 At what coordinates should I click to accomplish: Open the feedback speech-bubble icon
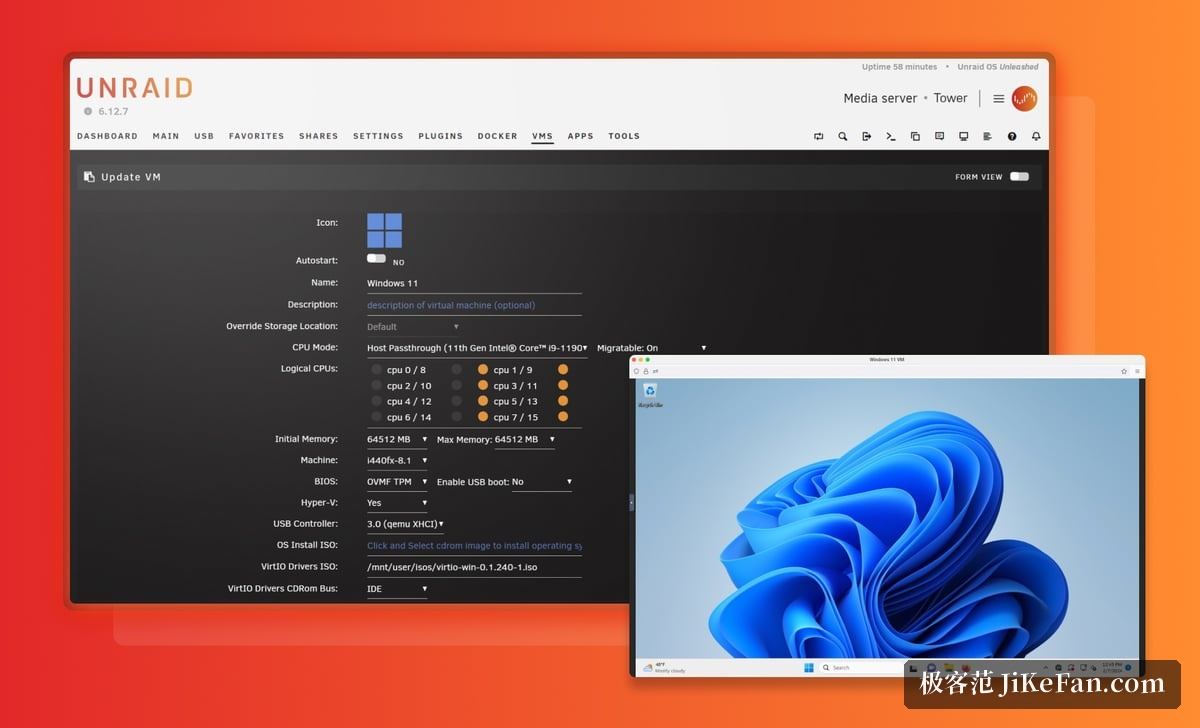[939, 136]
